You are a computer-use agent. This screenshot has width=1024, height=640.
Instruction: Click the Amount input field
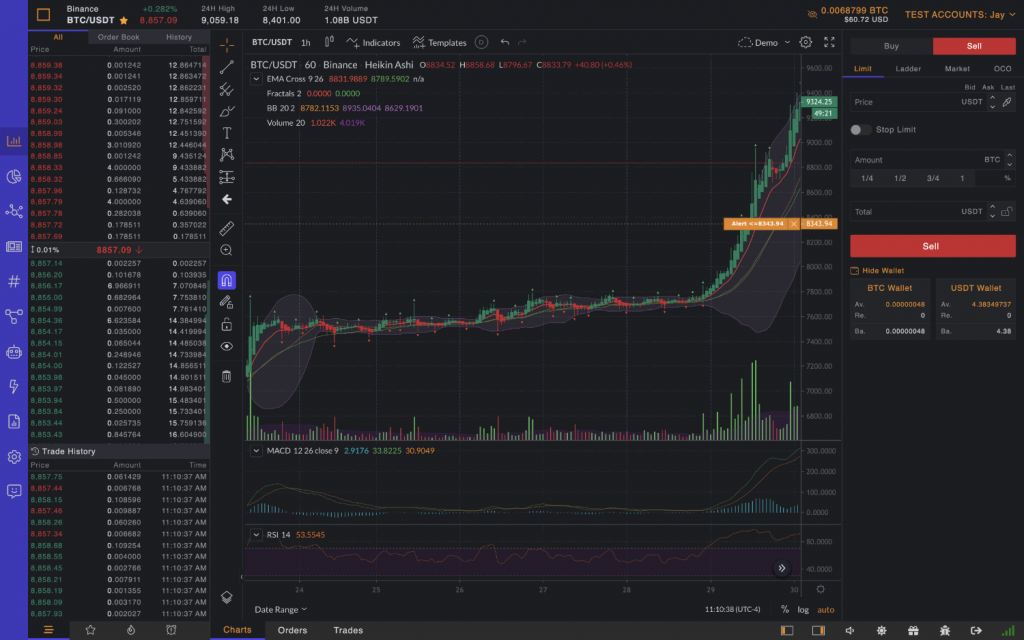[915, 160]
